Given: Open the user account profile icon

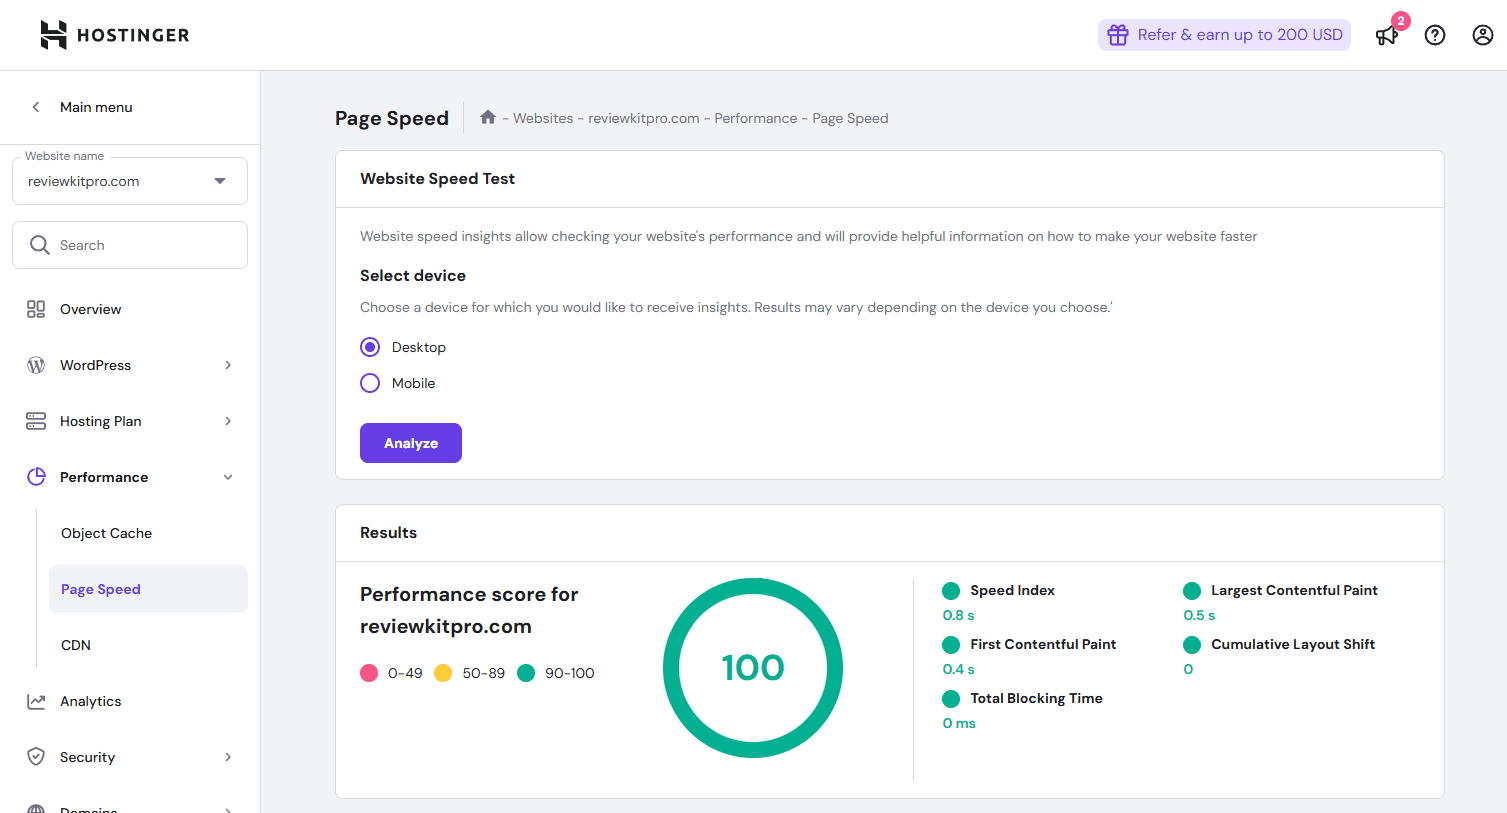Looking at the screenshot, I should [x=1483, y=35].
